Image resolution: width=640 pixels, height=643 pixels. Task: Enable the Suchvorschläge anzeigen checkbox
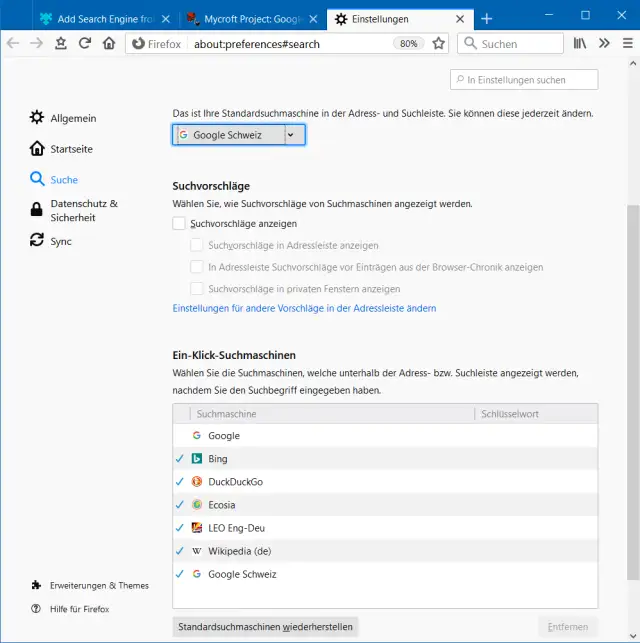click(180, 224)
